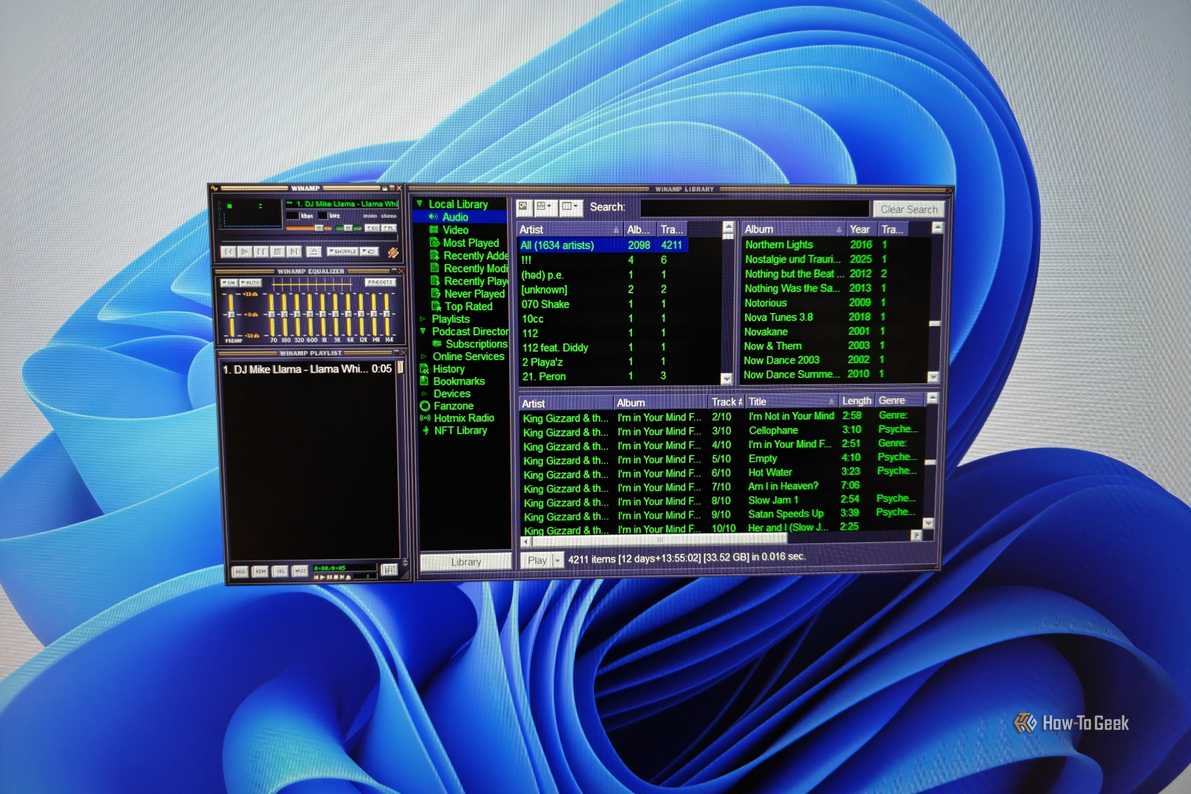
Task: Open the dropdown arrow next to Play
Action: pyautogui.click(x=558, y=560)
